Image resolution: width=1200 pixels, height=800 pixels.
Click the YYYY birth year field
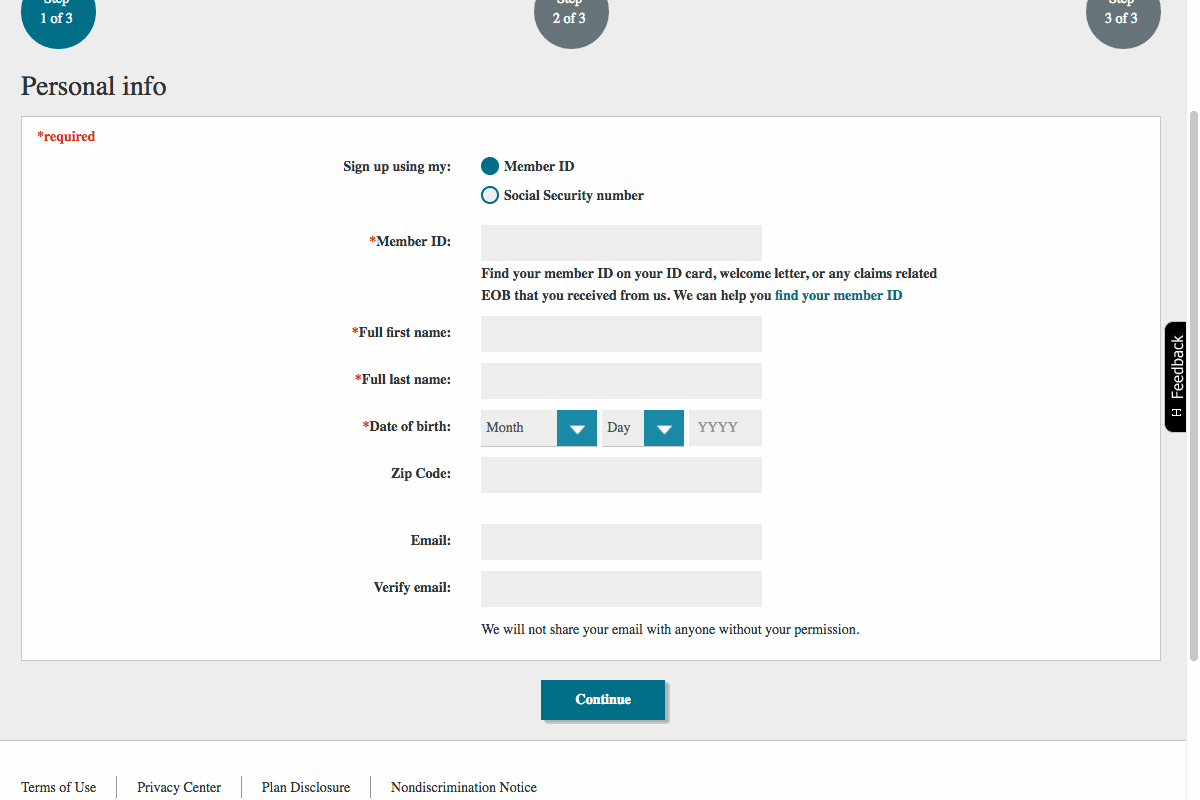[725, 428]
